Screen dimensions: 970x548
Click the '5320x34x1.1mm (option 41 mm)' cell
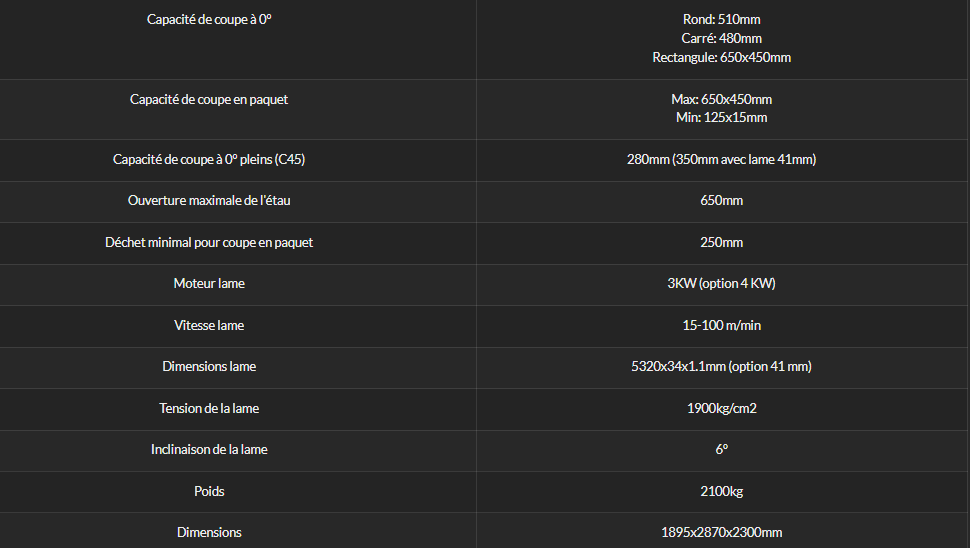(721, 366)
